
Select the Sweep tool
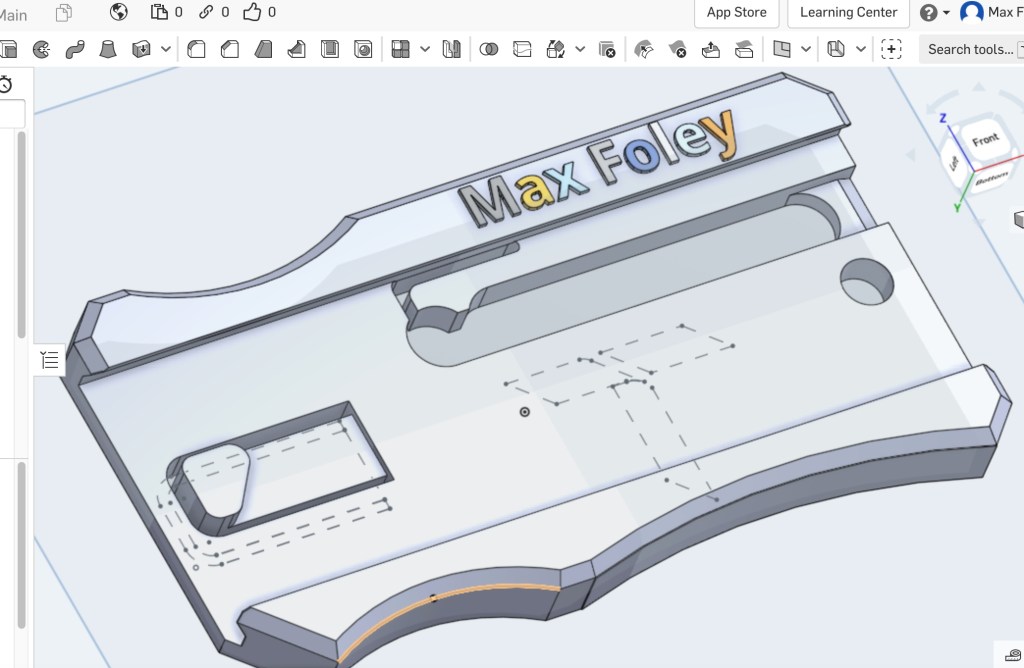(75, 49)
